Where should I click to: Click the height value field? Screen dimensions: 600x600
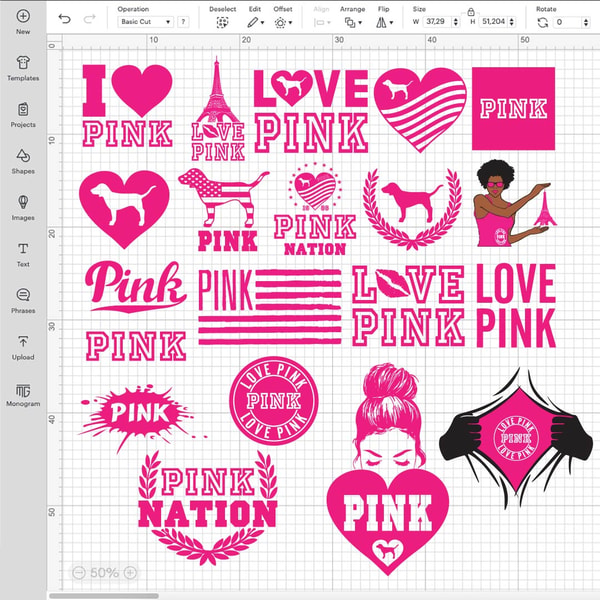493,22
